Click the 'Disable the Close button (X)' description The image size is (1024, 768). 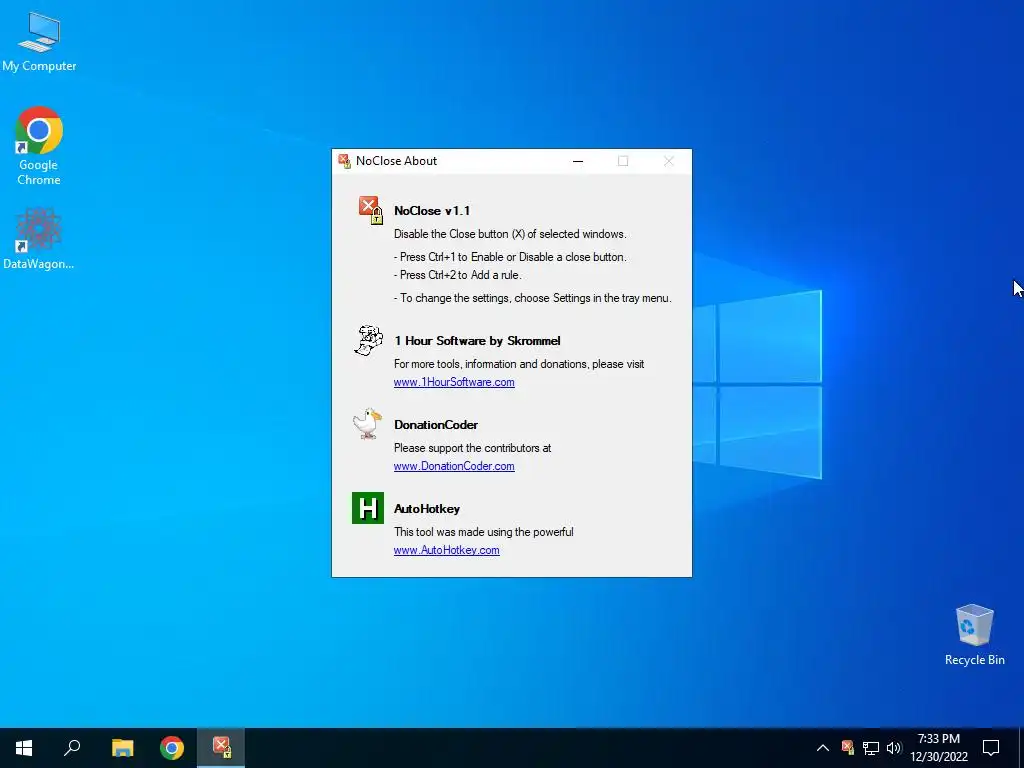[x=510, y=234]
